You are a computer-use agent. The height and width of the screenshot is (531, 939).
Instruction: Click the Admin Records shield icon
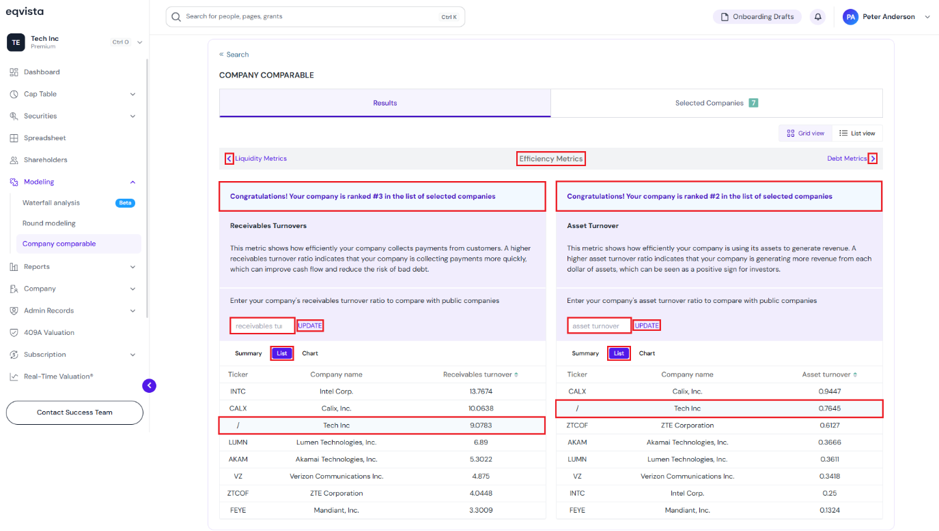[x=14, y=311]
